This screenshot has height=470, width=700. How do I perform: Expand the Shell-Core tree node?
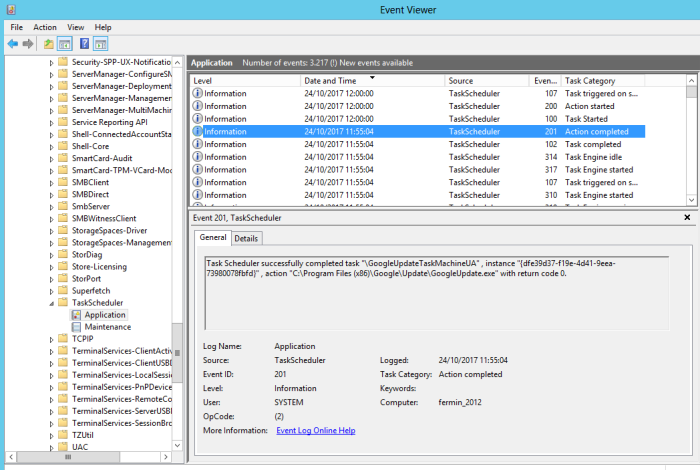(51, 147)
